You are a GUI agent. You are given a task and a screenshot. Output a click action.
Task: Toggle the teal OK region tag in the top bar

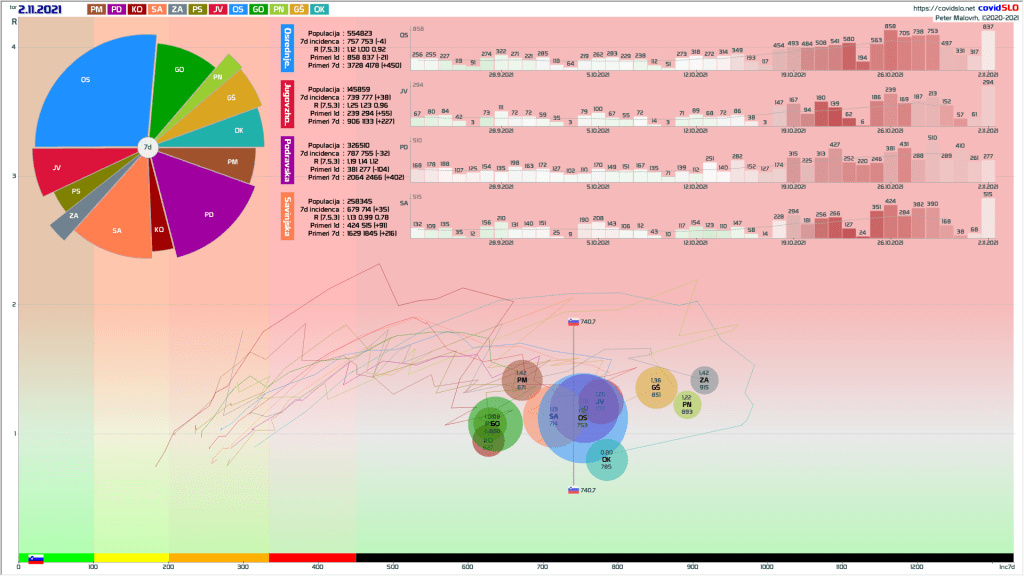tap(319, 9)
